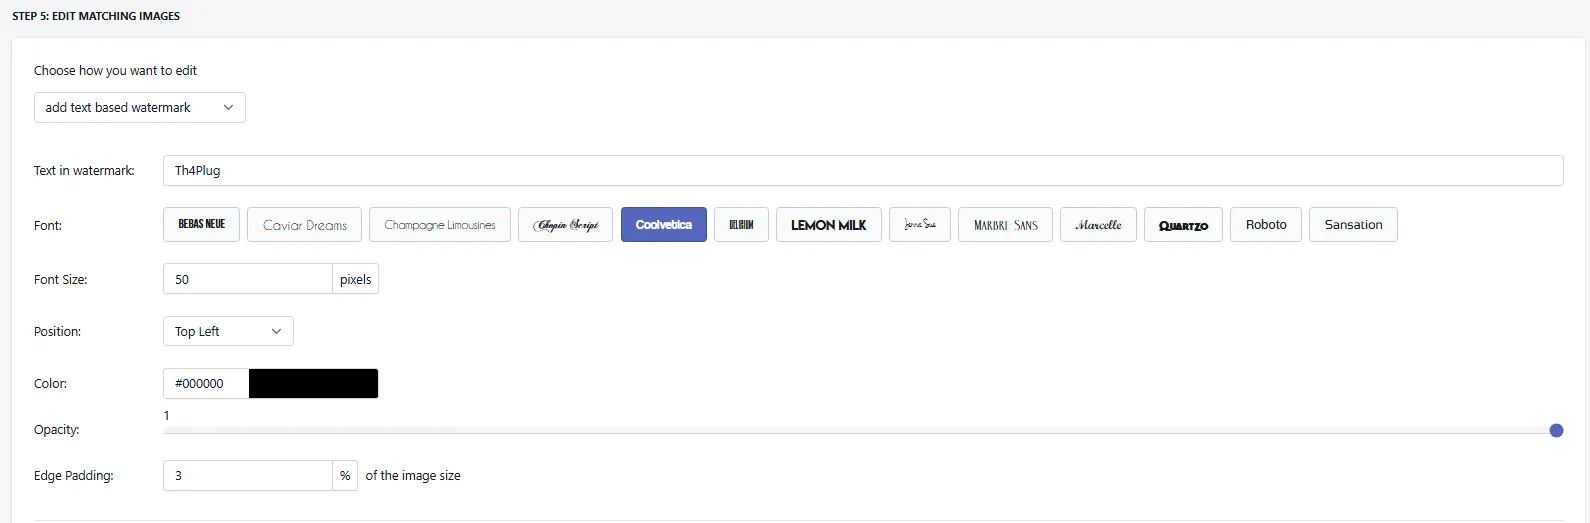The image size is (1590, 523).
Task: Choose the Quartzo font
Action: [1183, 225]
